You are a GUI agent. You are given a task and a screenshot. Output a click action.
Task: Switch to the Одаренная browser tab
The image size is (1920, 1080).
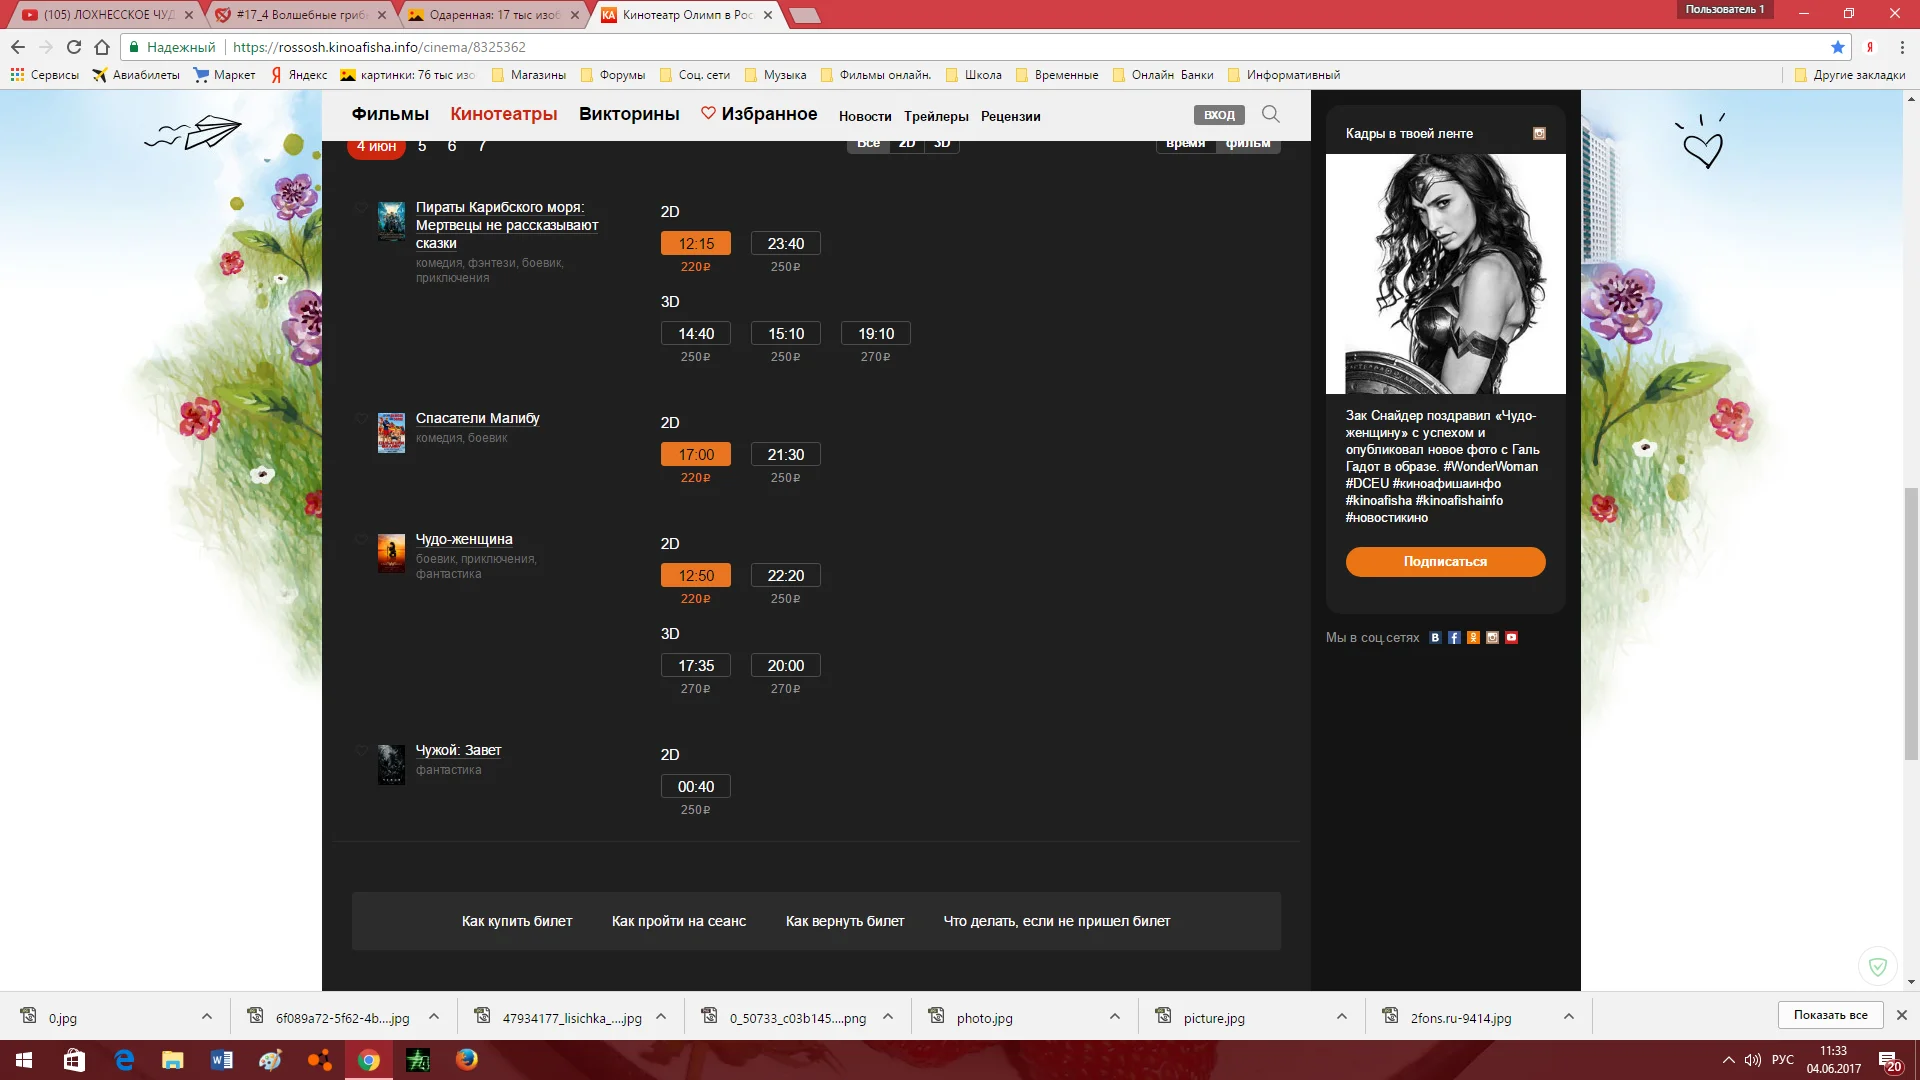(493, 15)
